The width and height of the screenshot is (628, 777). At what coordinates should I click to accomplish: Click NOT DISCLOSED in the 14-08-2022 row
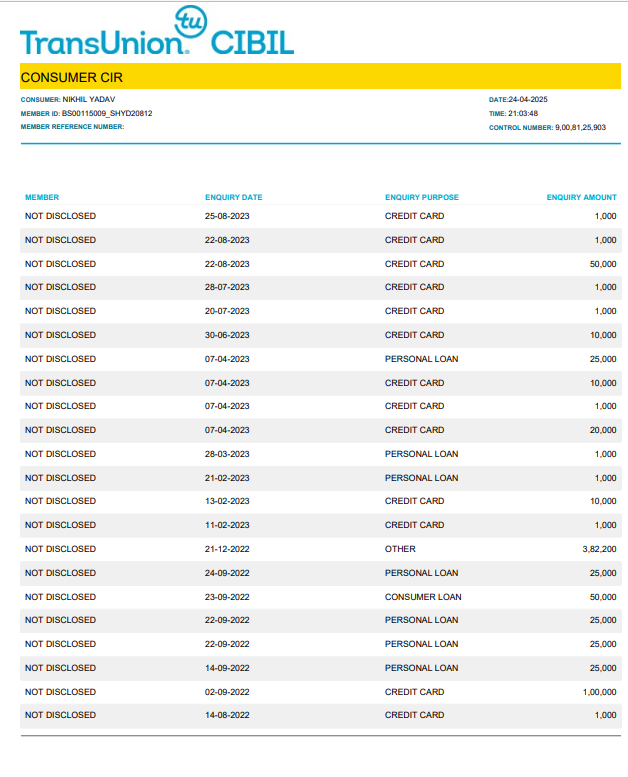point(60,715)
